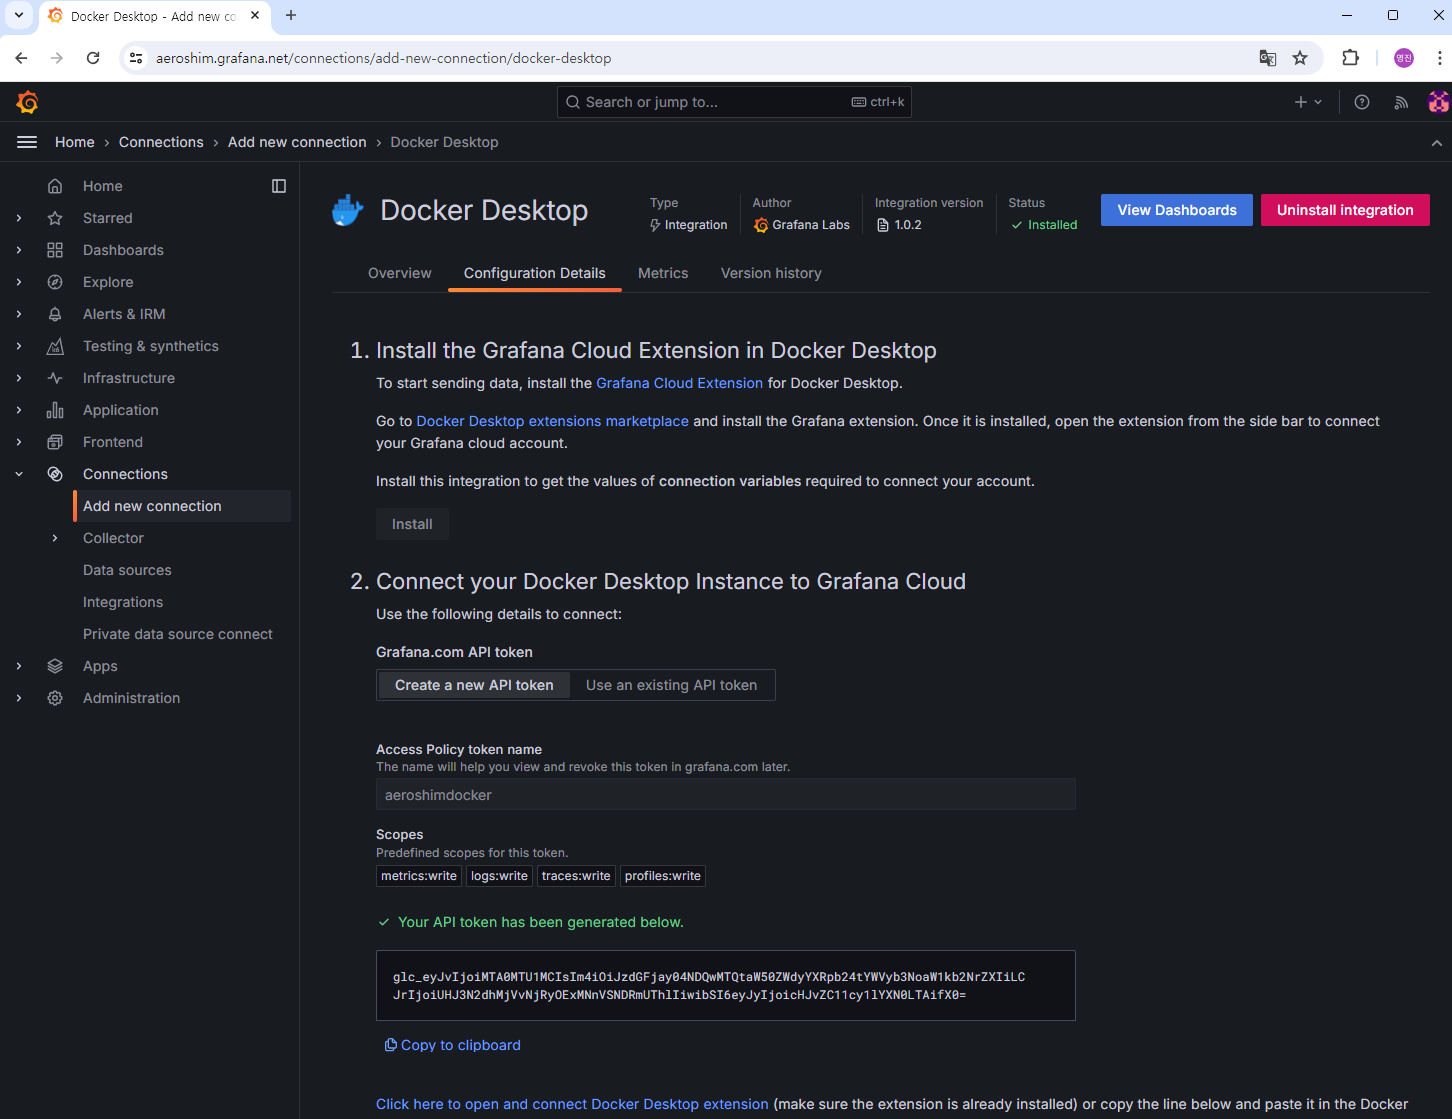Select Create a new API token option
Screen dimensions: 1452x1119
[474, 685]
